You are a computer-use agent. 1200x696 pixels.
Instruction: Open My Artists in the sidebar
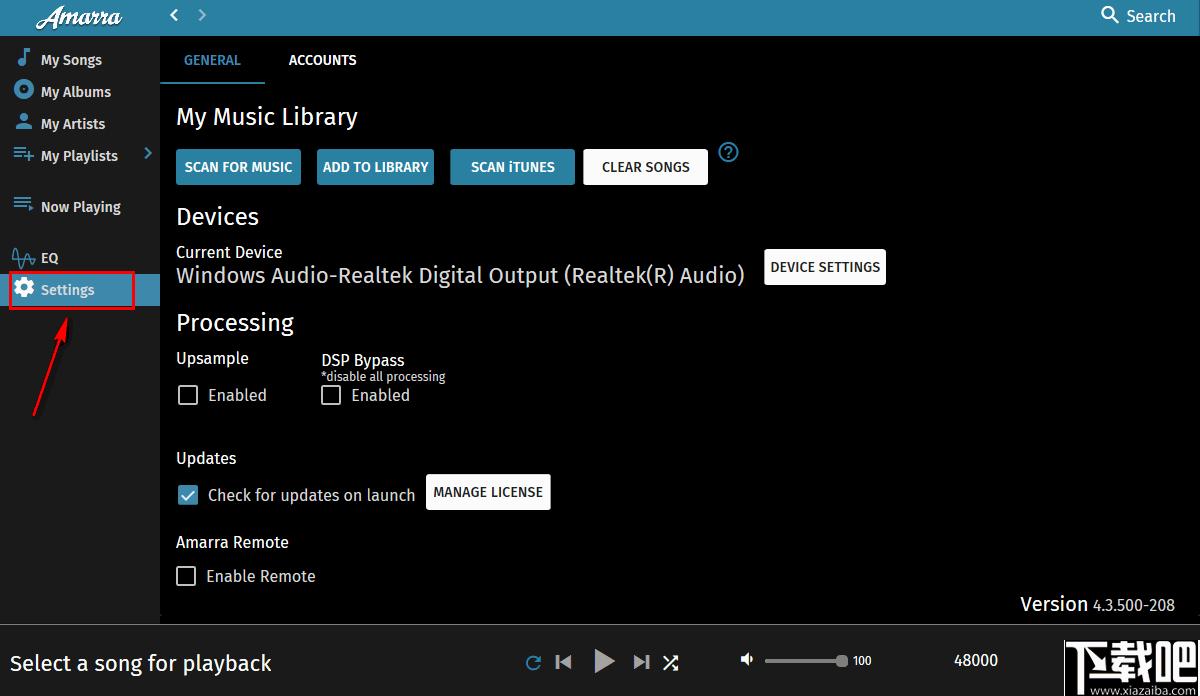(73, 124)
